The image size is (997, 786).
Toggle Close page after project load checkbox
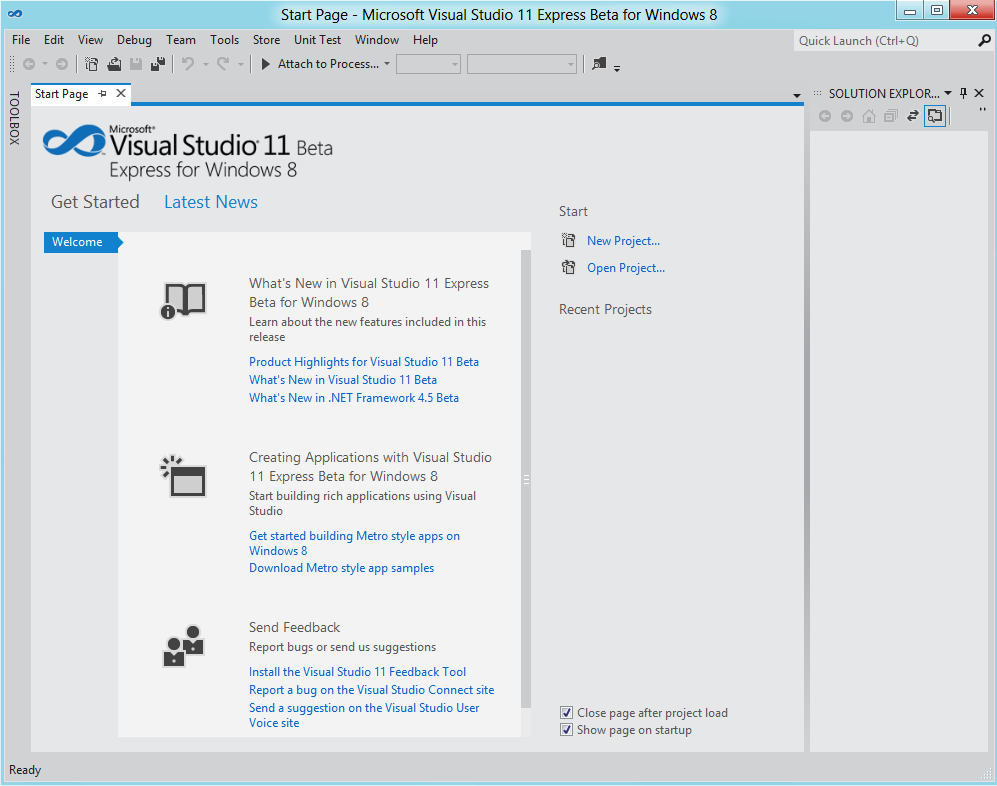pyautogui.click(x=566, y=712)
